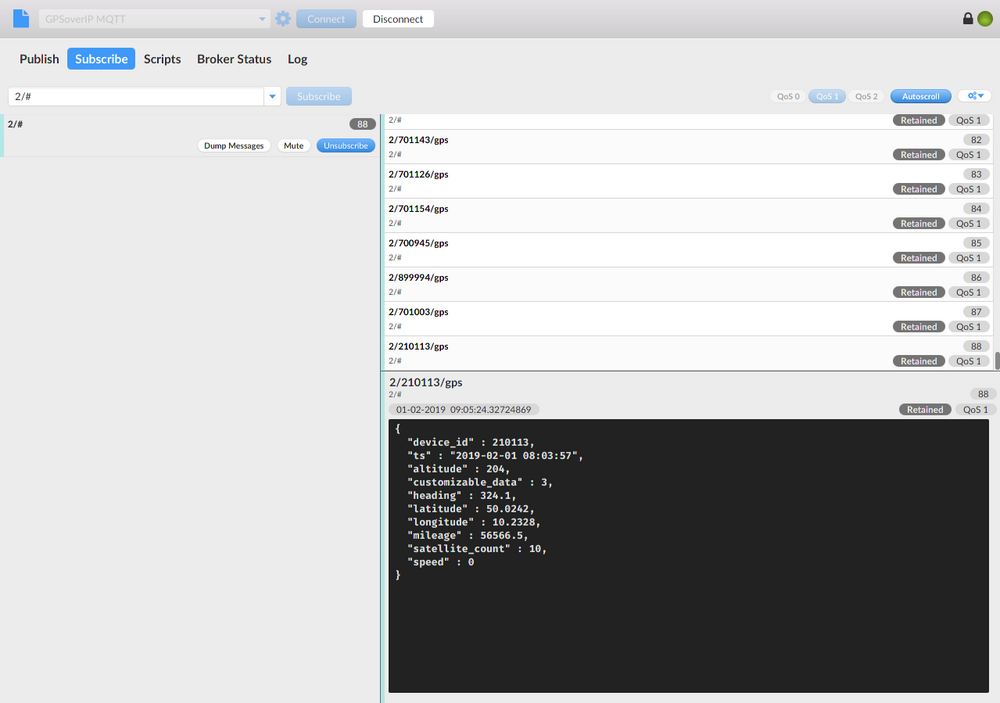Click the green connection status indicator
This screenshot has width=1000, height=703.
[985, 19]
